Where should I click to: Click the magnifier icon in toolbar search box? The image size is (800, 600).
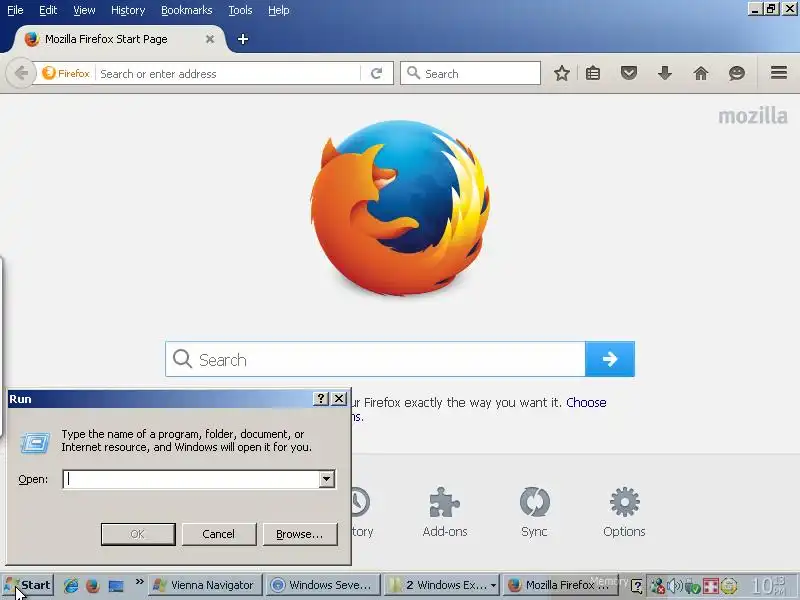tap(413, 73)
